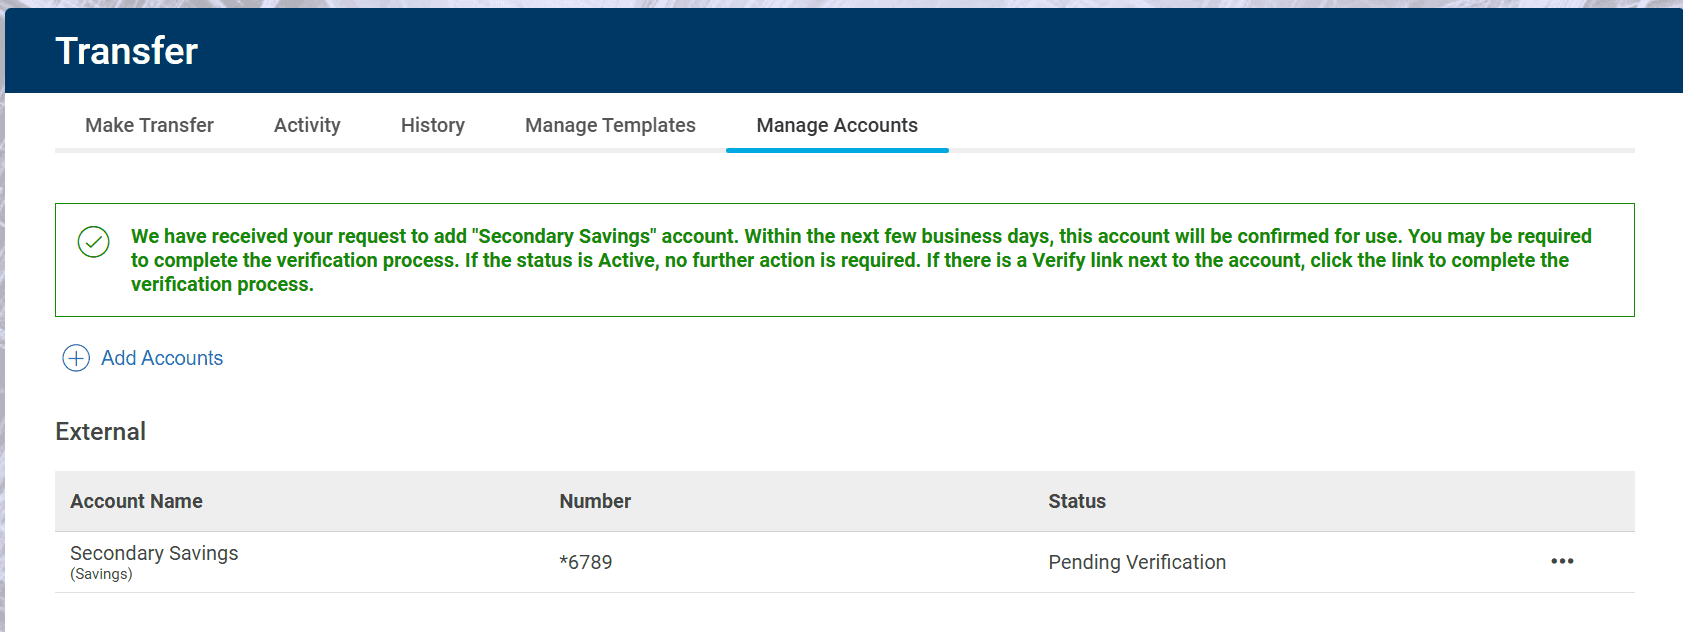Screen dimensions: 1683x632
Task: Click the account number *6789
Action: (x=586, y=562)
